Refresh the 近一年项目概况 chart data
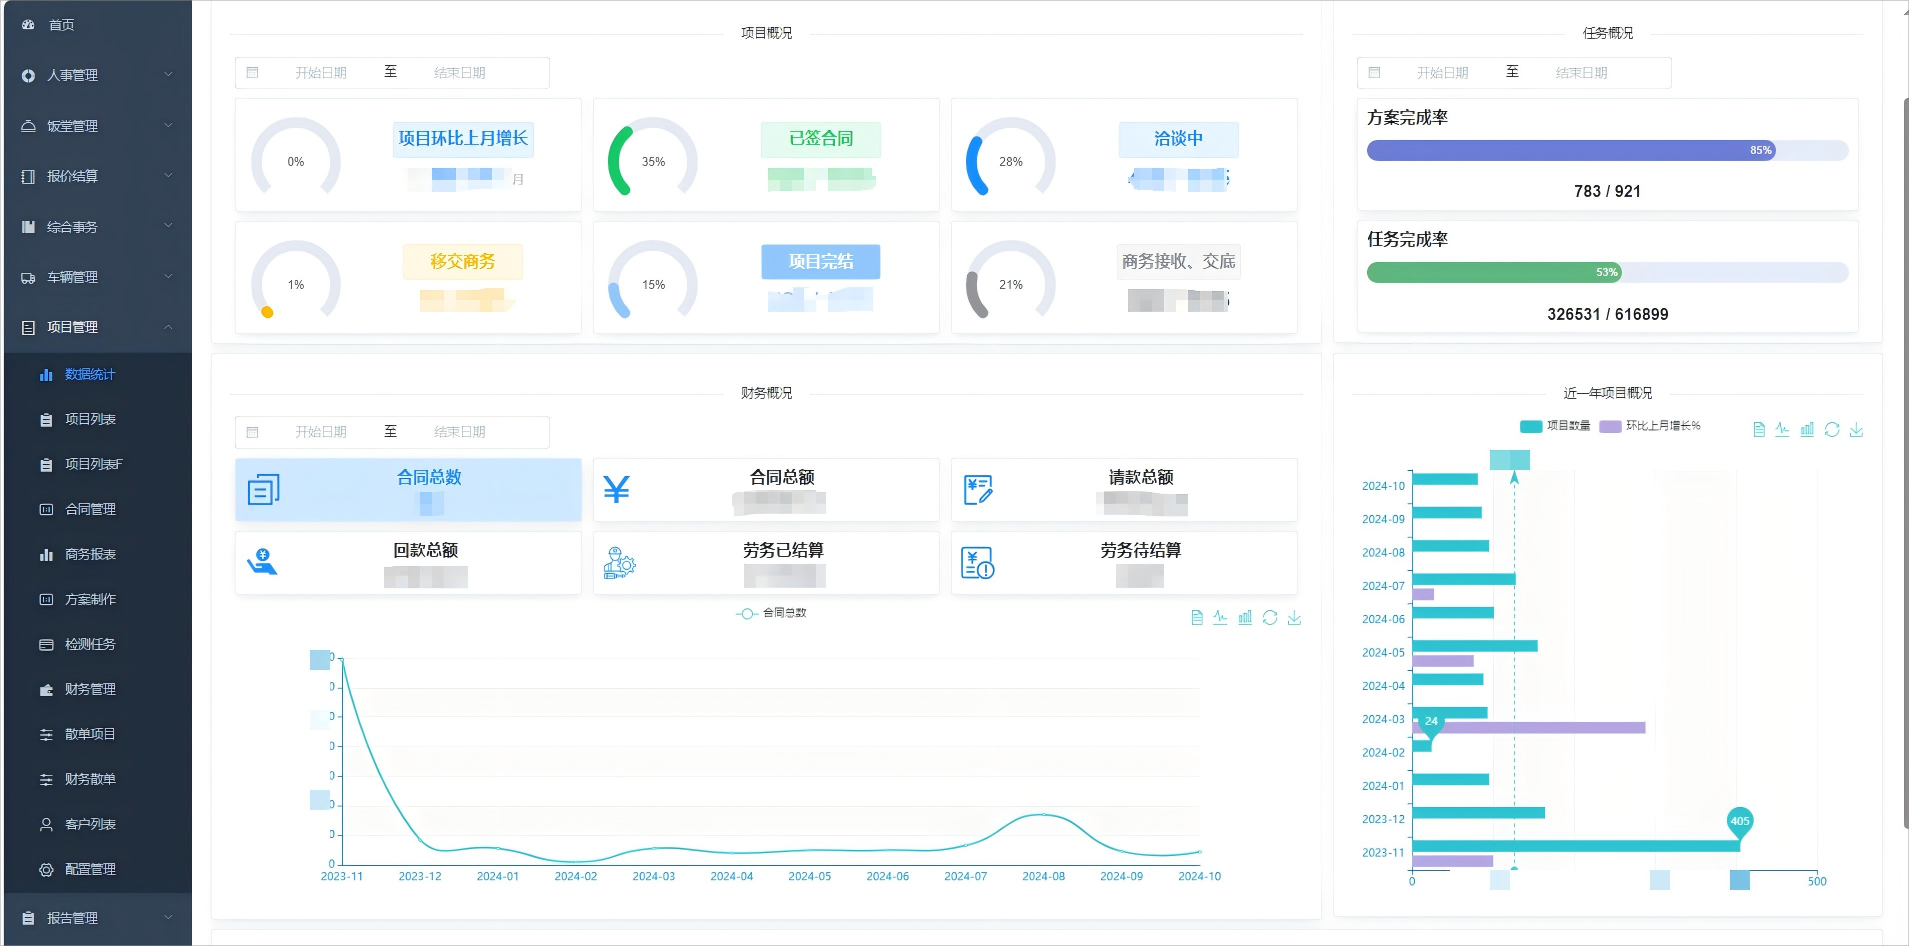This screenshot has height=946, width=1909. pyautogui.click(x=1832, y=428)
